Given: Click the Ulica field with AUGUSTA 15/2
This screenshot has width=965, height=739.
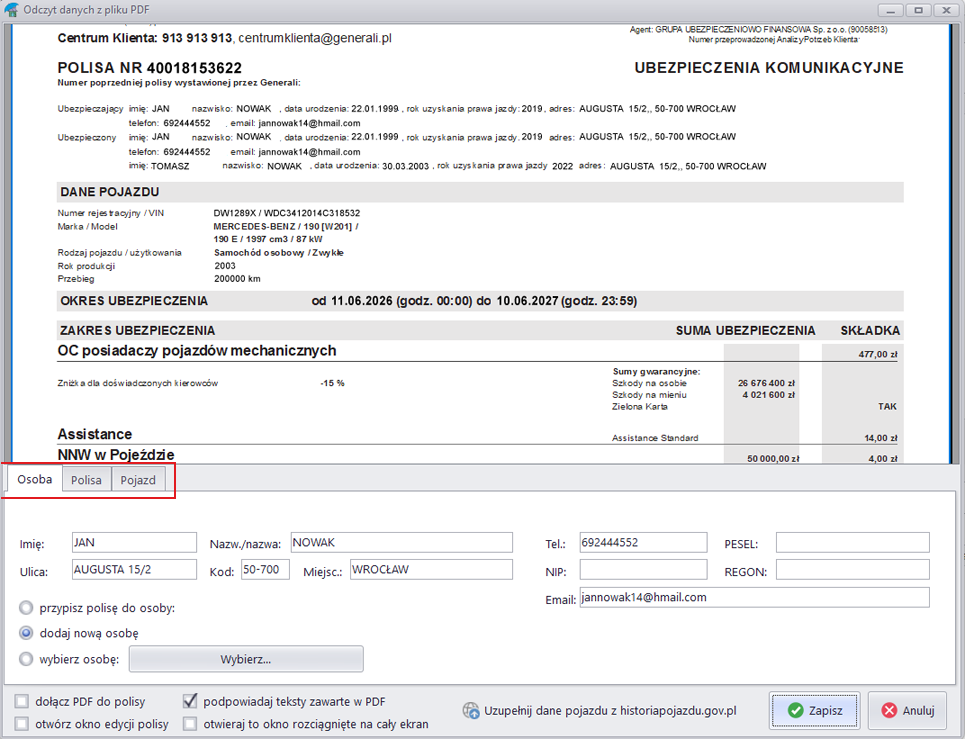Looking at the screenshot, I should (x=134, y=570).
